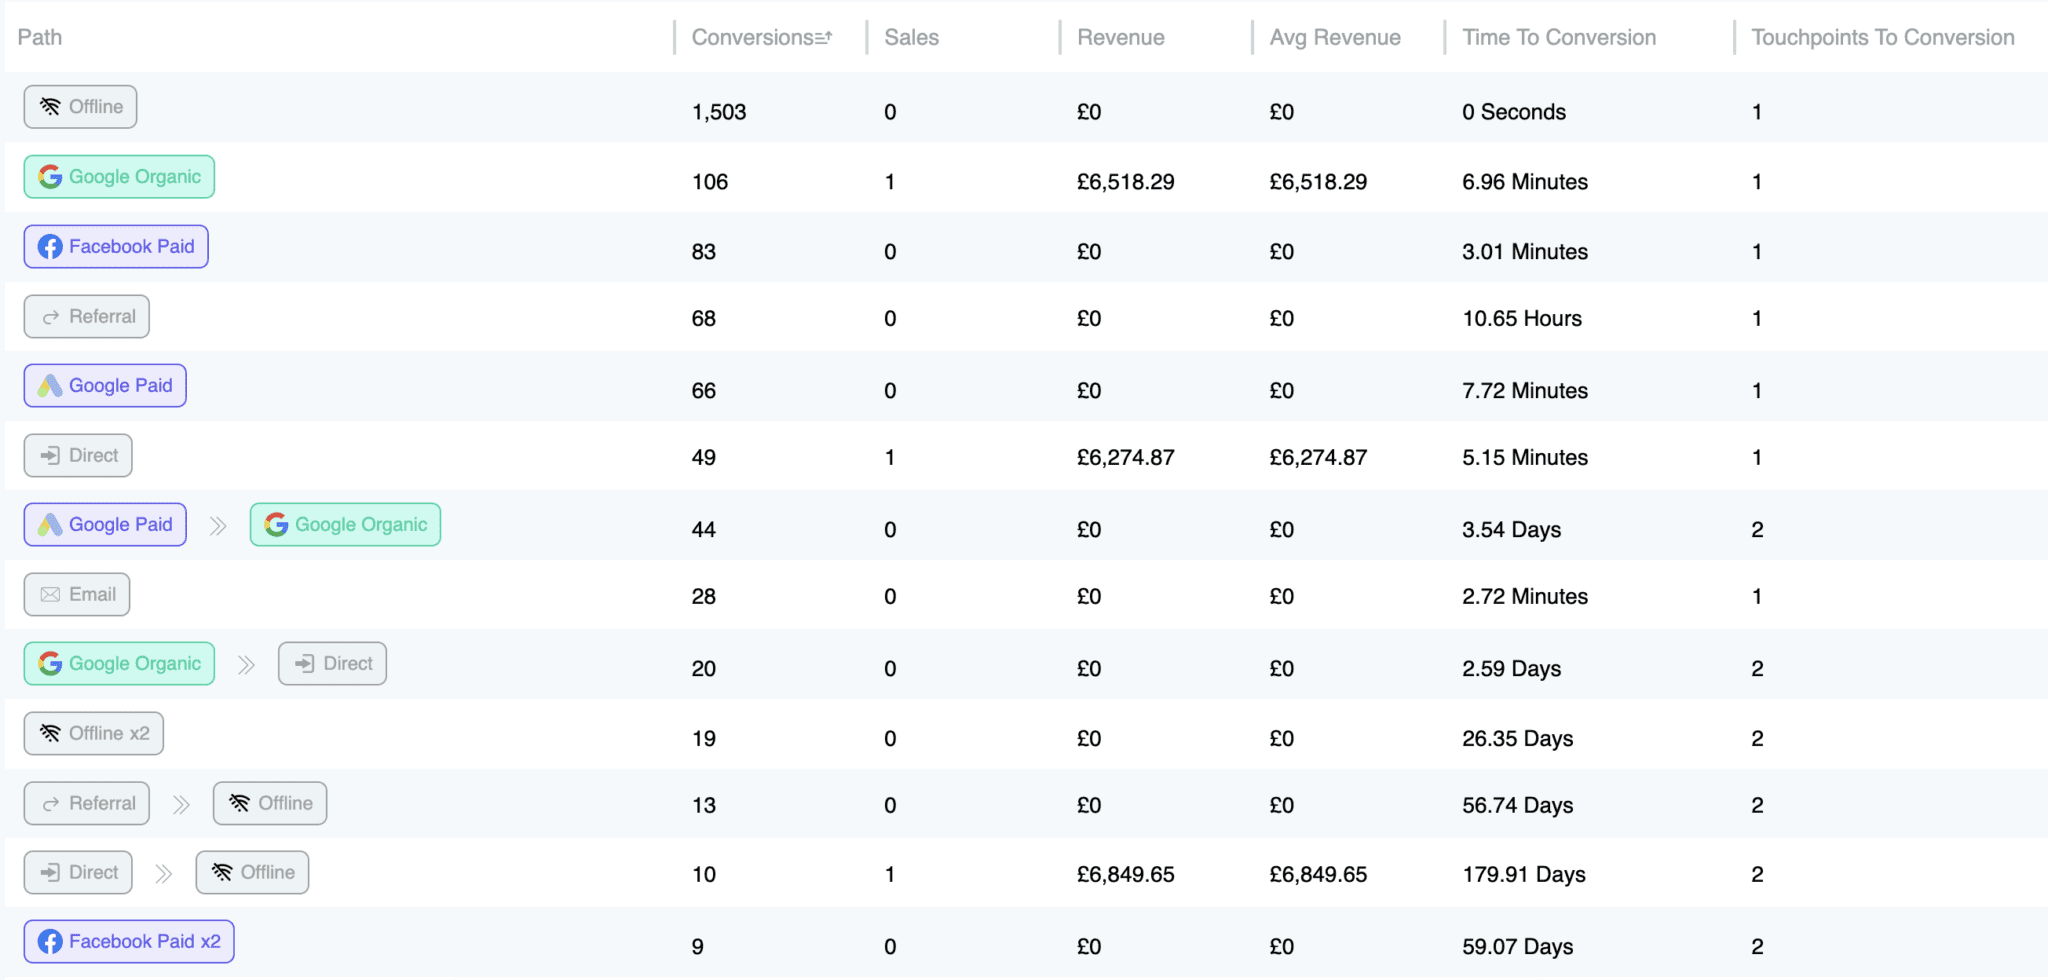Click the offline wifi icon in top Offline tag
2048x980 pixels.
50,107
